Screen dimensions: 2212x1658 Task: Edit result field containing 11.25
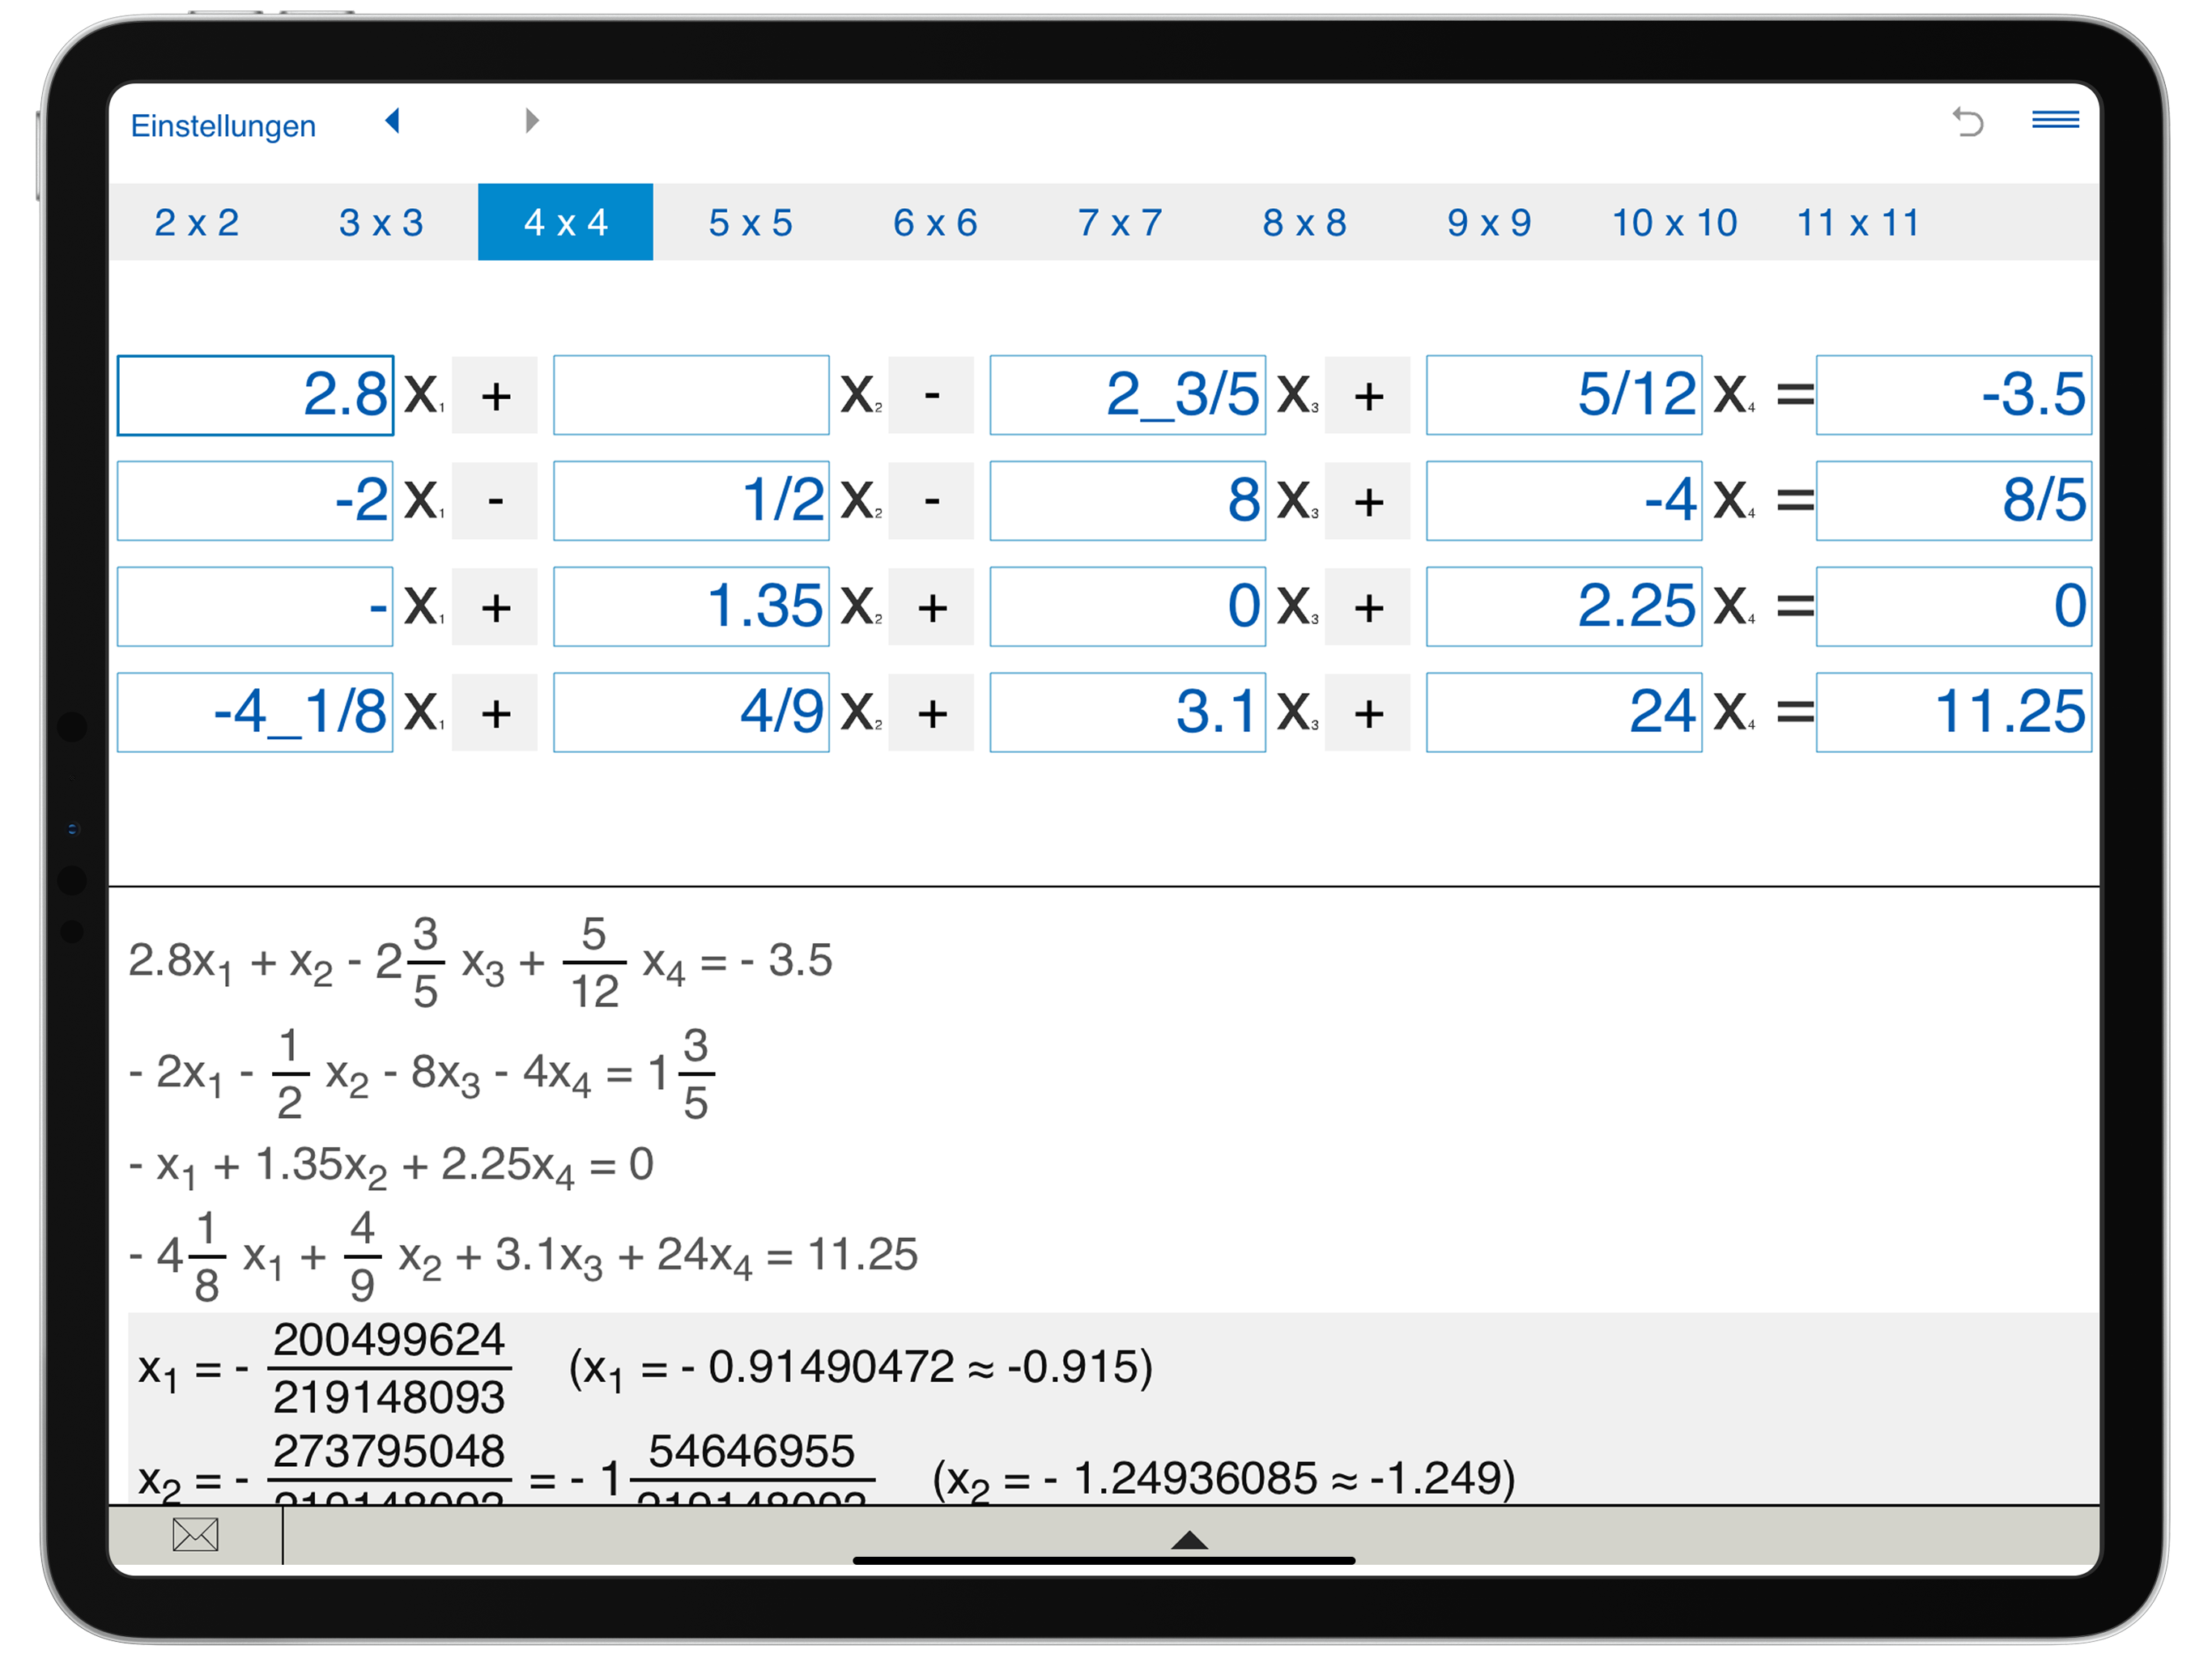(1954, 713)
